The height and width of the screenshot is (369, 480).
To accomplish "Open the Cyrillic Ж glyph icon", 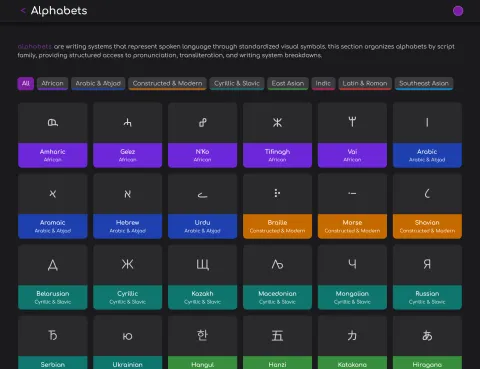I will [128, 264].
